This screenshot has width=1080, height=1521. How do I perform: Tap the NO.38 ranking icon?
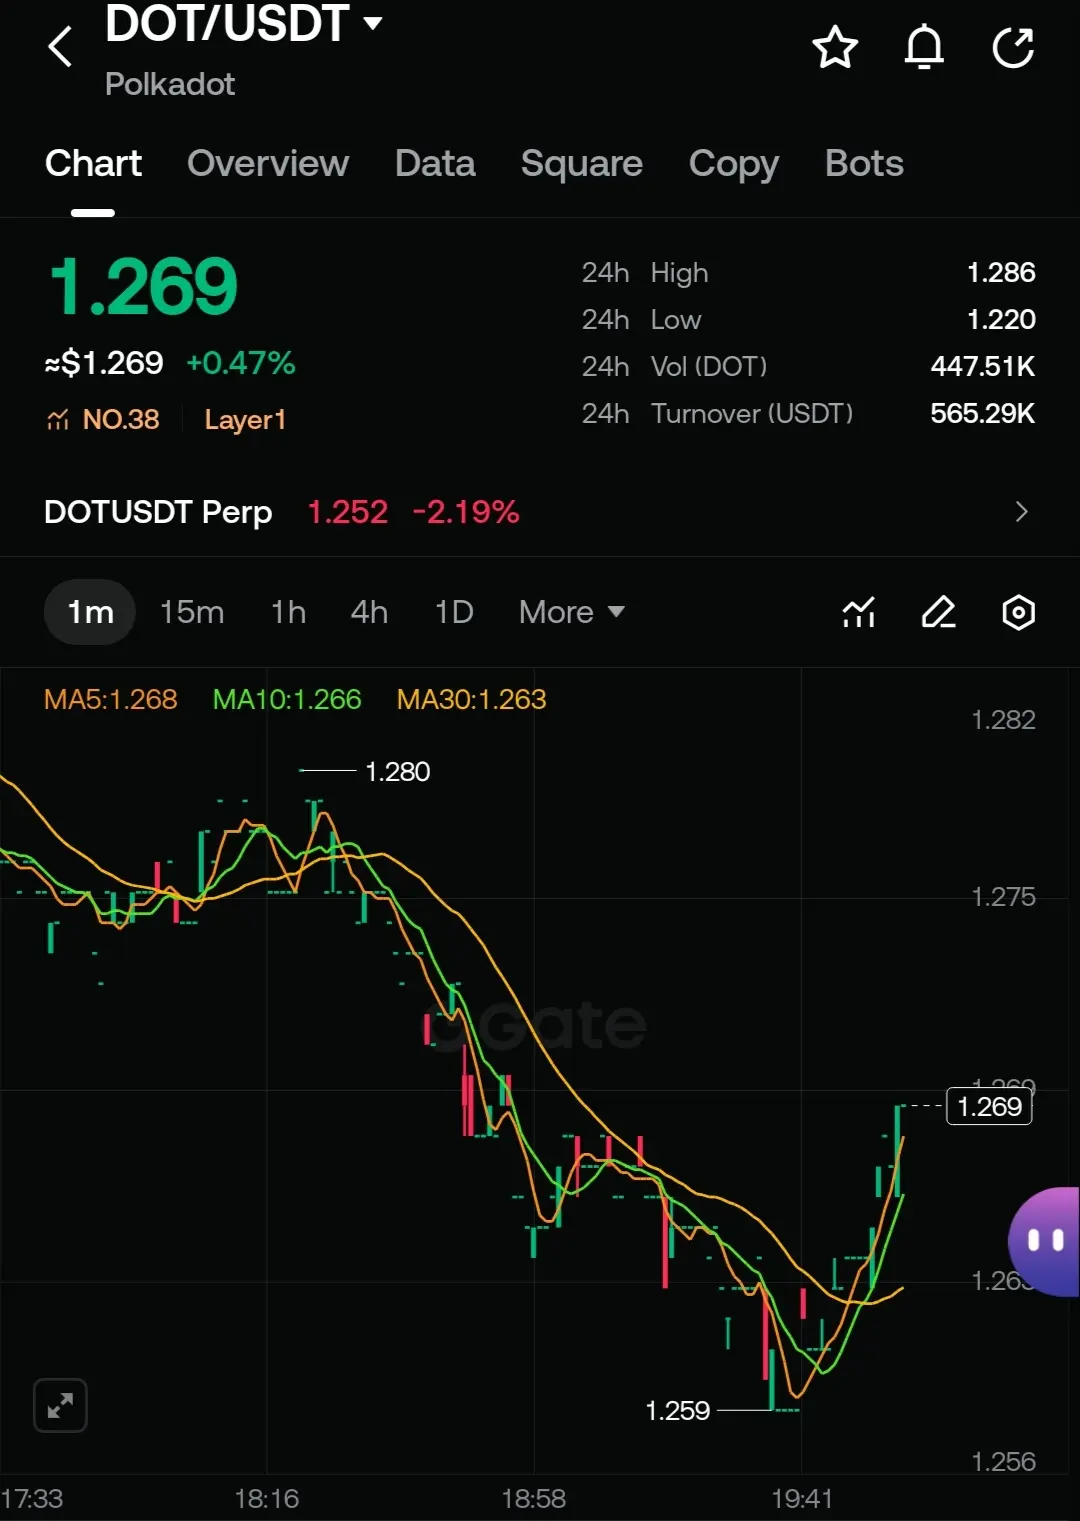(x=58, y=420)
